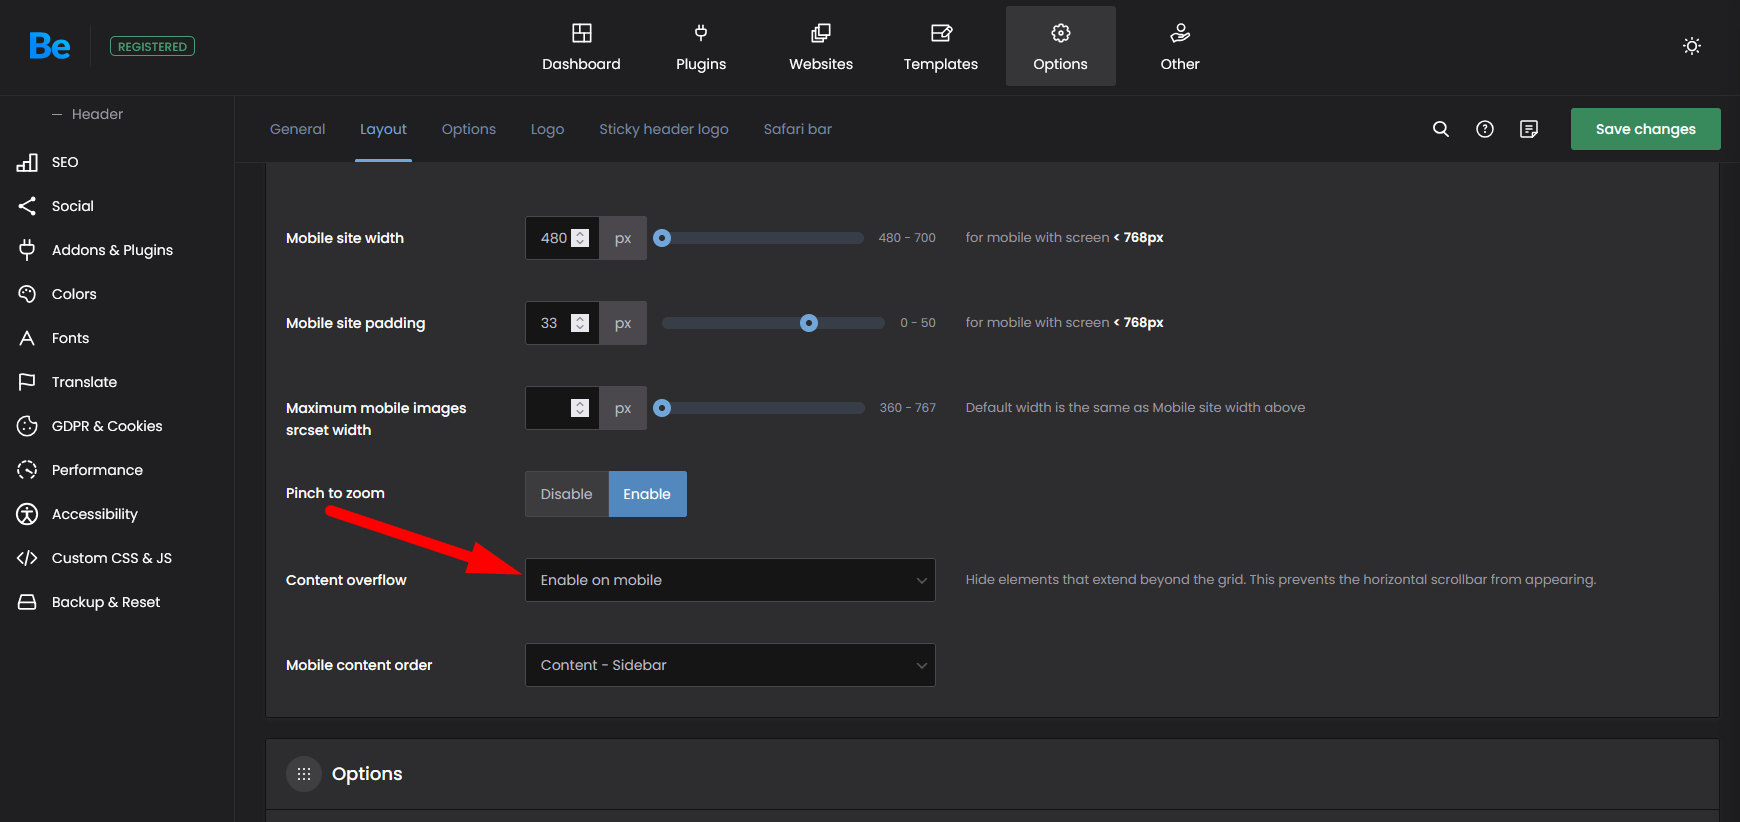The height and width of the screenshot is (822, 1740).
Task: Click the srcset width slider handle
Action: pyautogui.click(x=662, y=408)
